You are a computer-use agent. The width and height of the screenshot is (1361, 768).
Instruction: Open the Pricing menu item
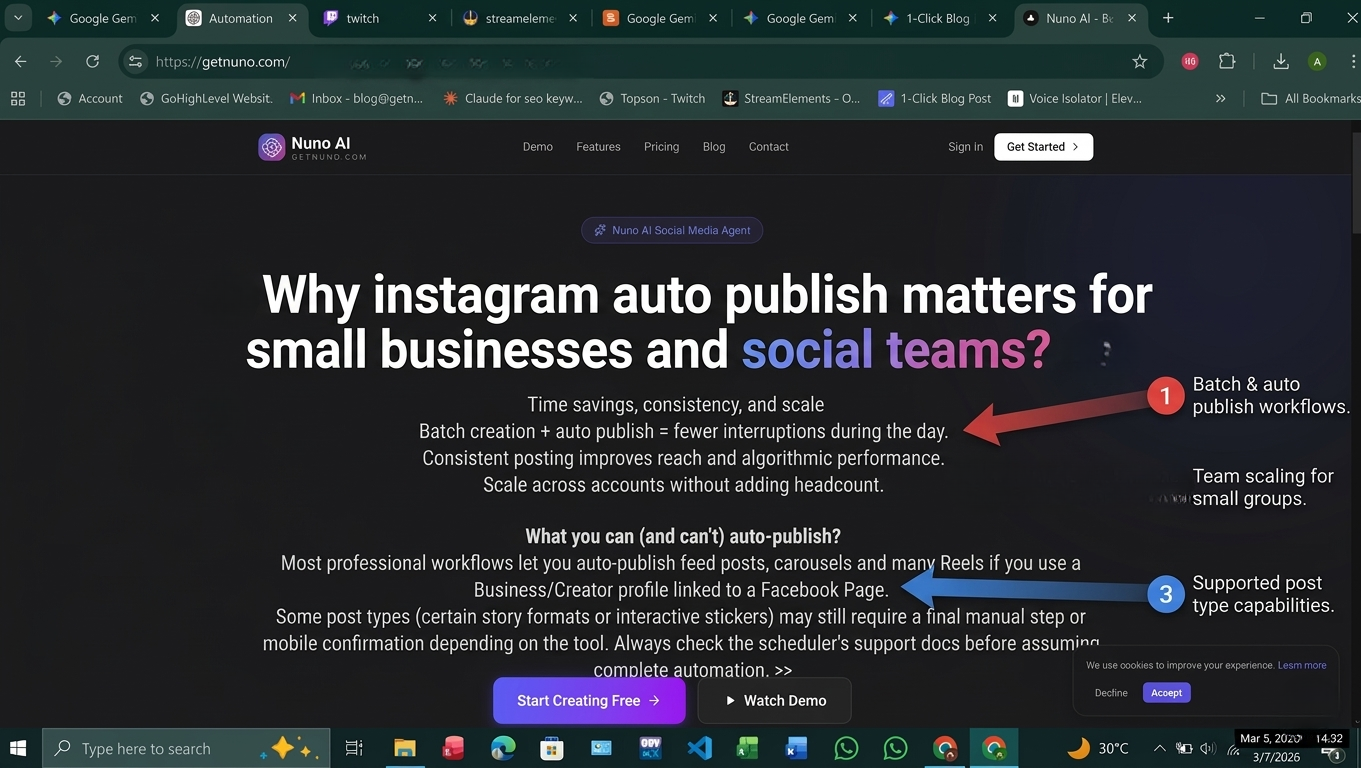661,147
